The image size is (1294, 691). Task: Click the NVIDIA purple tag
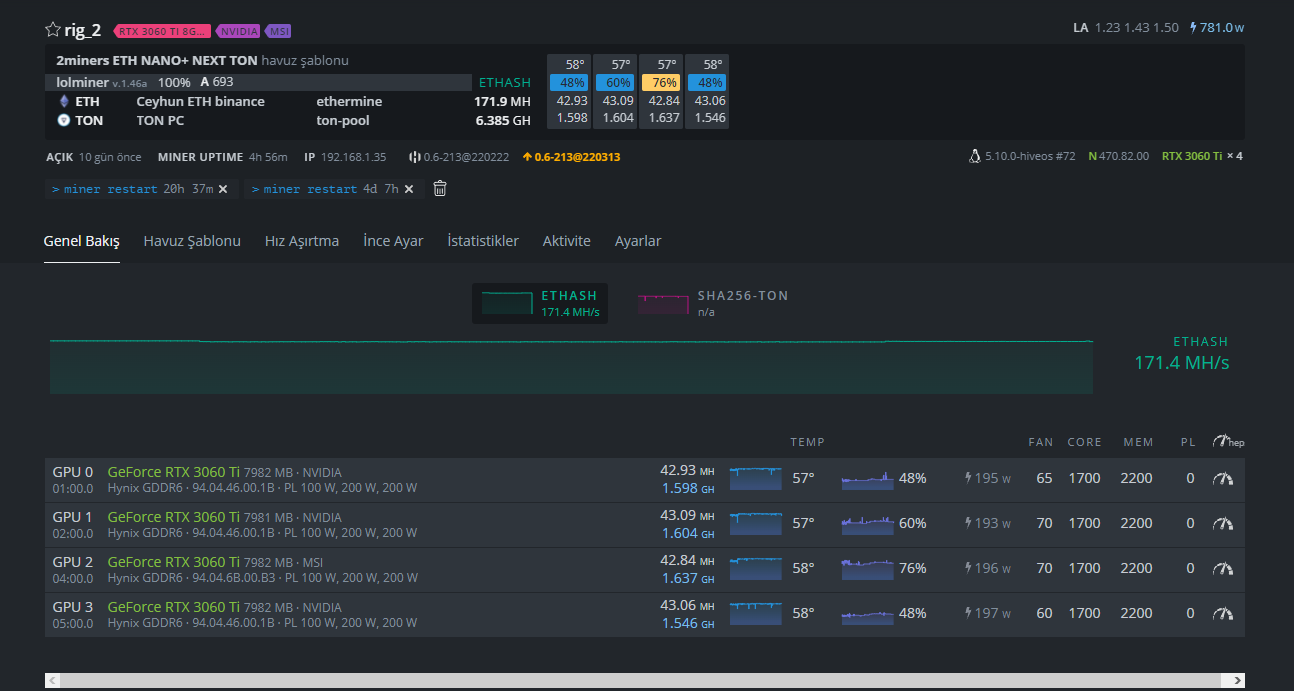pos(238,31)
